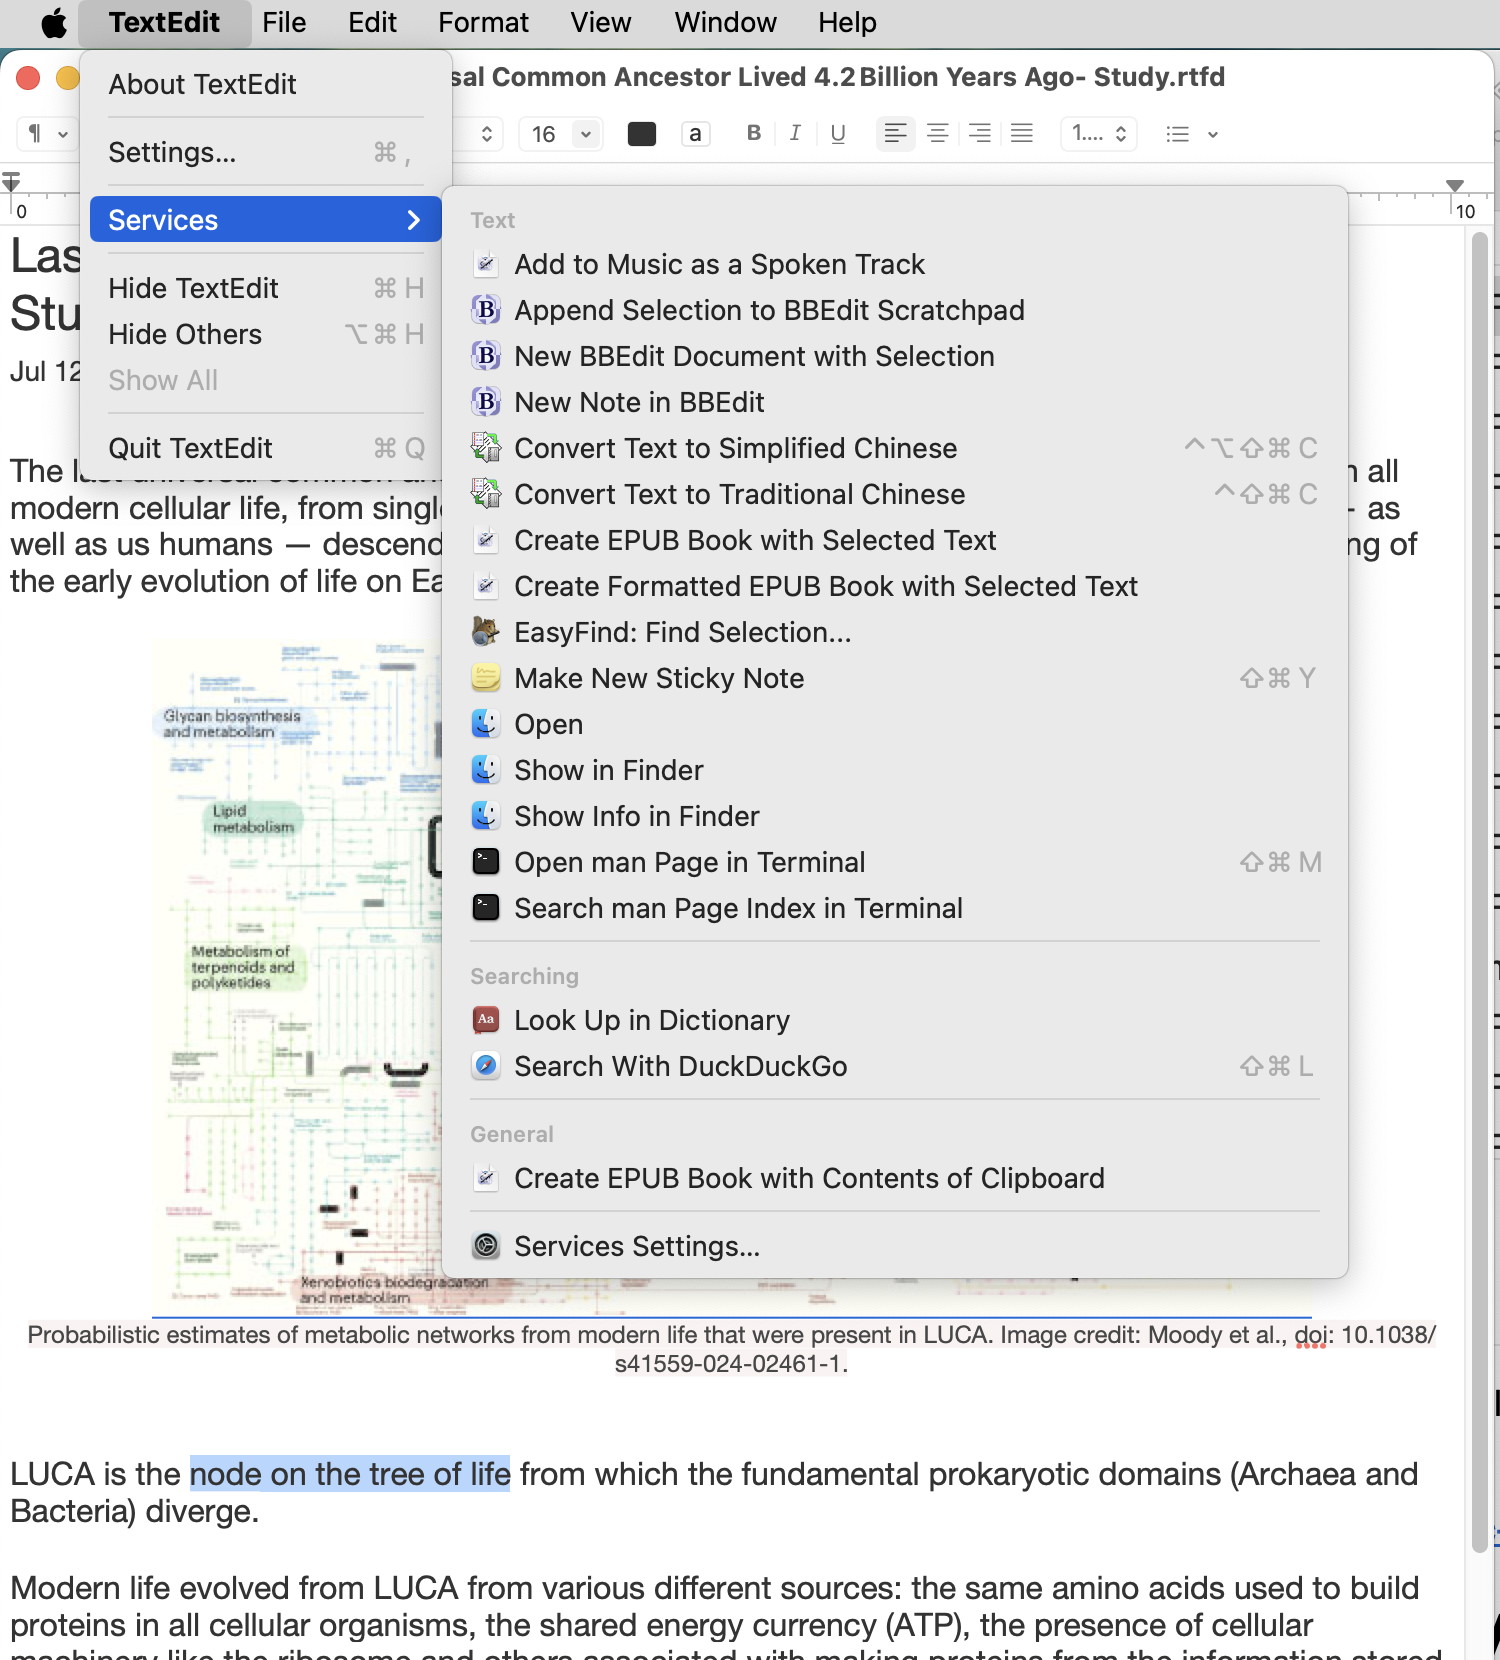Click the Bold formatting button
This screenshot has height=1660, width=1500.
(754, 133)
